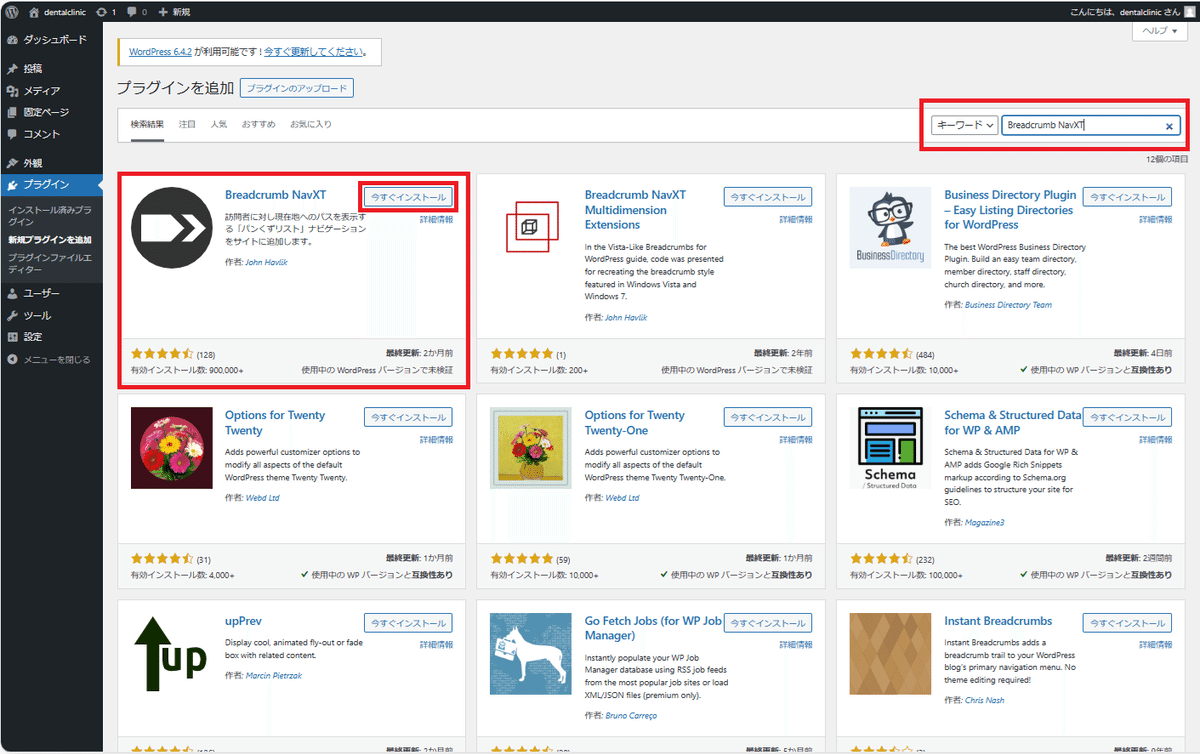The image size is (1200, 754).
Task: Install Business Directory Plugin now
Action: [1127, 197]
